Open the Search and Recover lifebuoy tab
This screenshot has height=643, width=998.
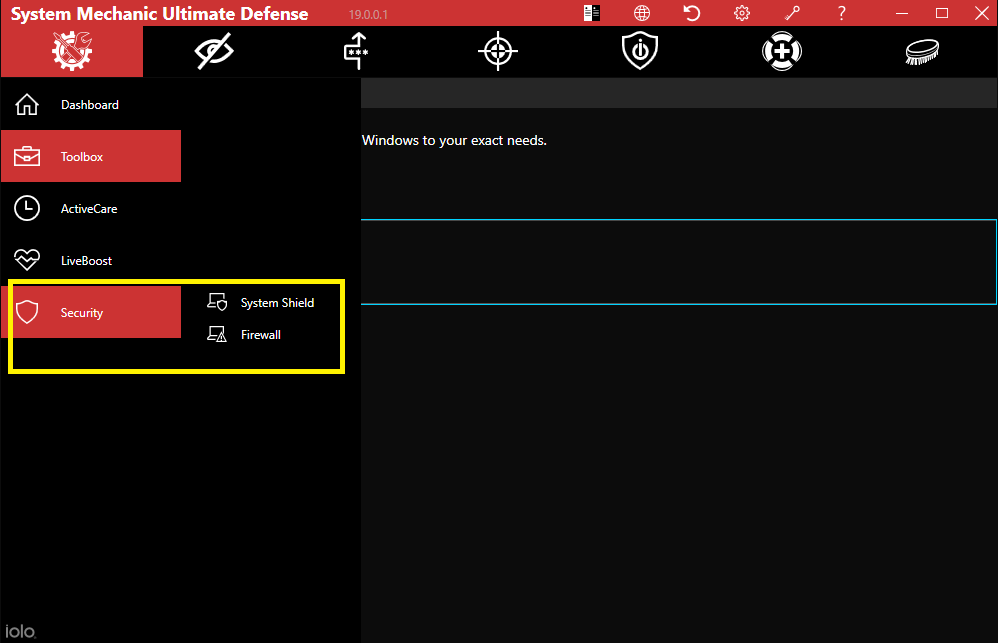(782, 51)
